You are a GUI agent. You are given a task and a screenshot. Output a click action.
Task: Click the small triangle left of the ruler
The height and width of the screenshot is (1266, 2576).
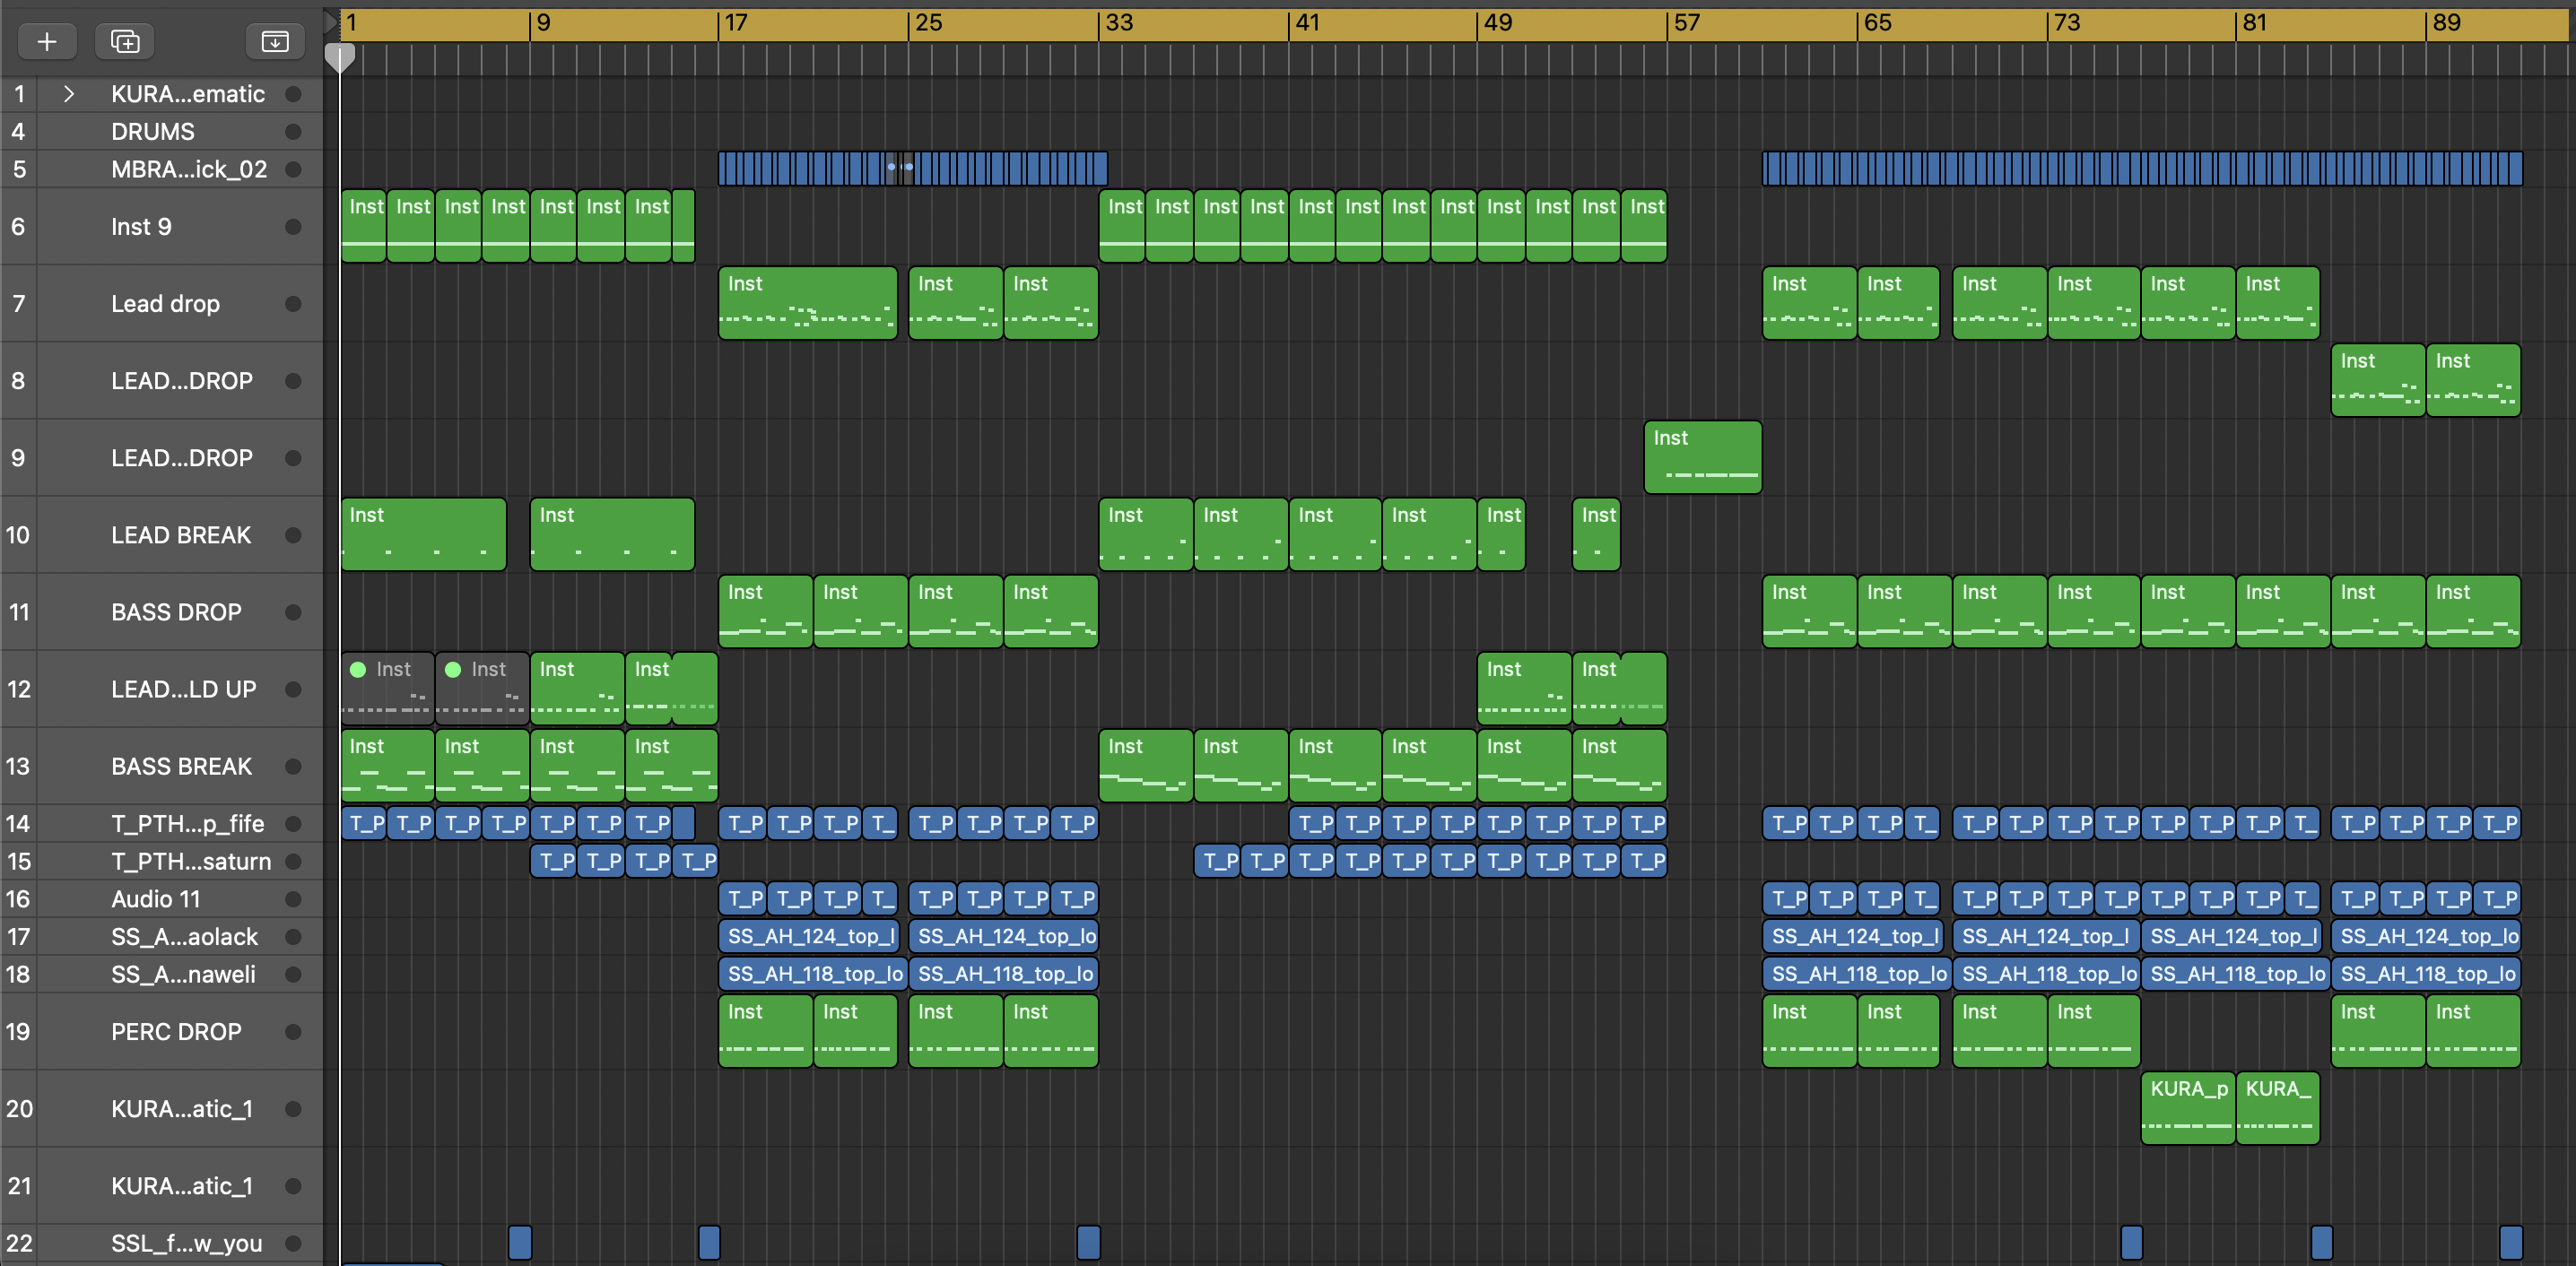tap(331, 22)
